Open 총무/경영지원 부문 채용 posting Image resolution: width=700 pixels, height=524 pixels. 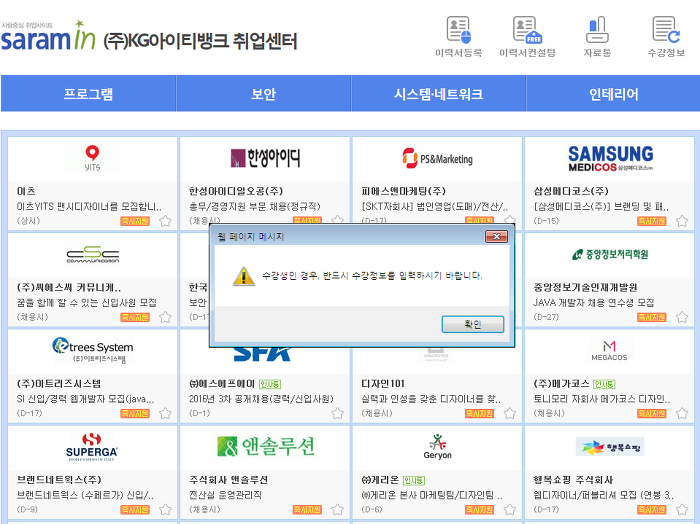coord(254,207)
